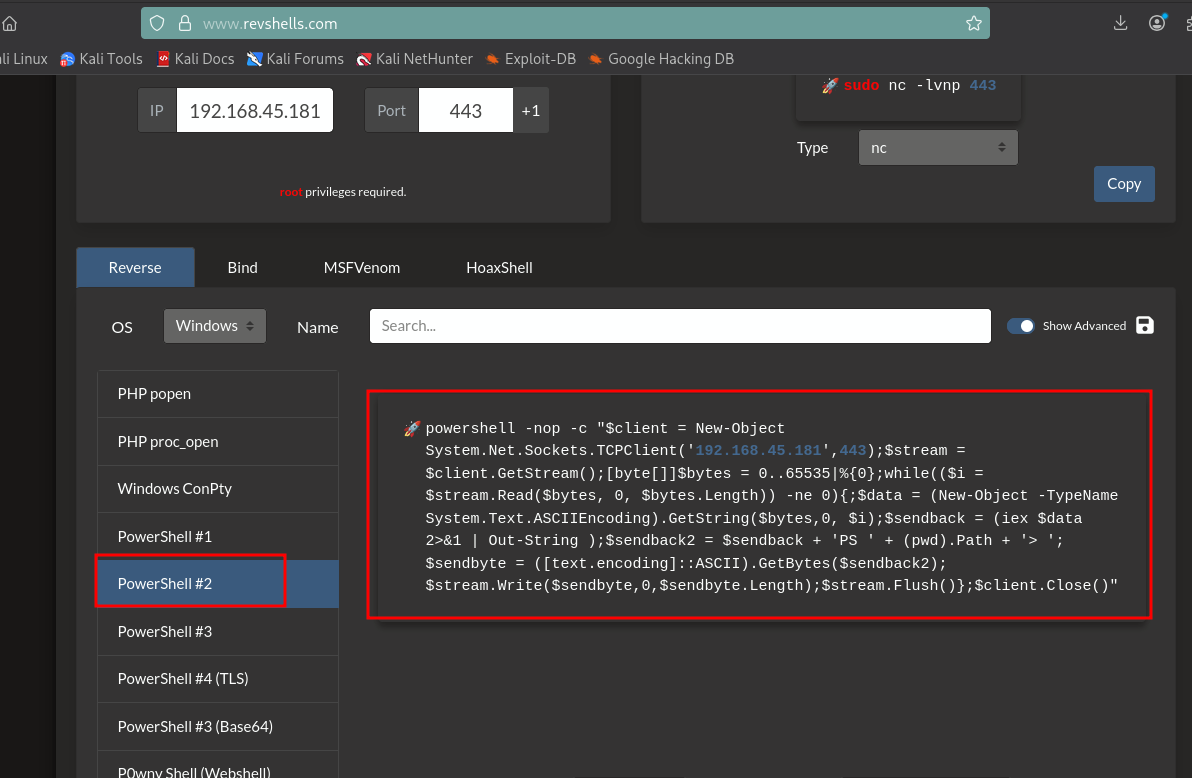This screenshot has height=778, width=1192.
Task: Select PowerShell #3 (Base64) from the shell list
Action: [217, 727]
